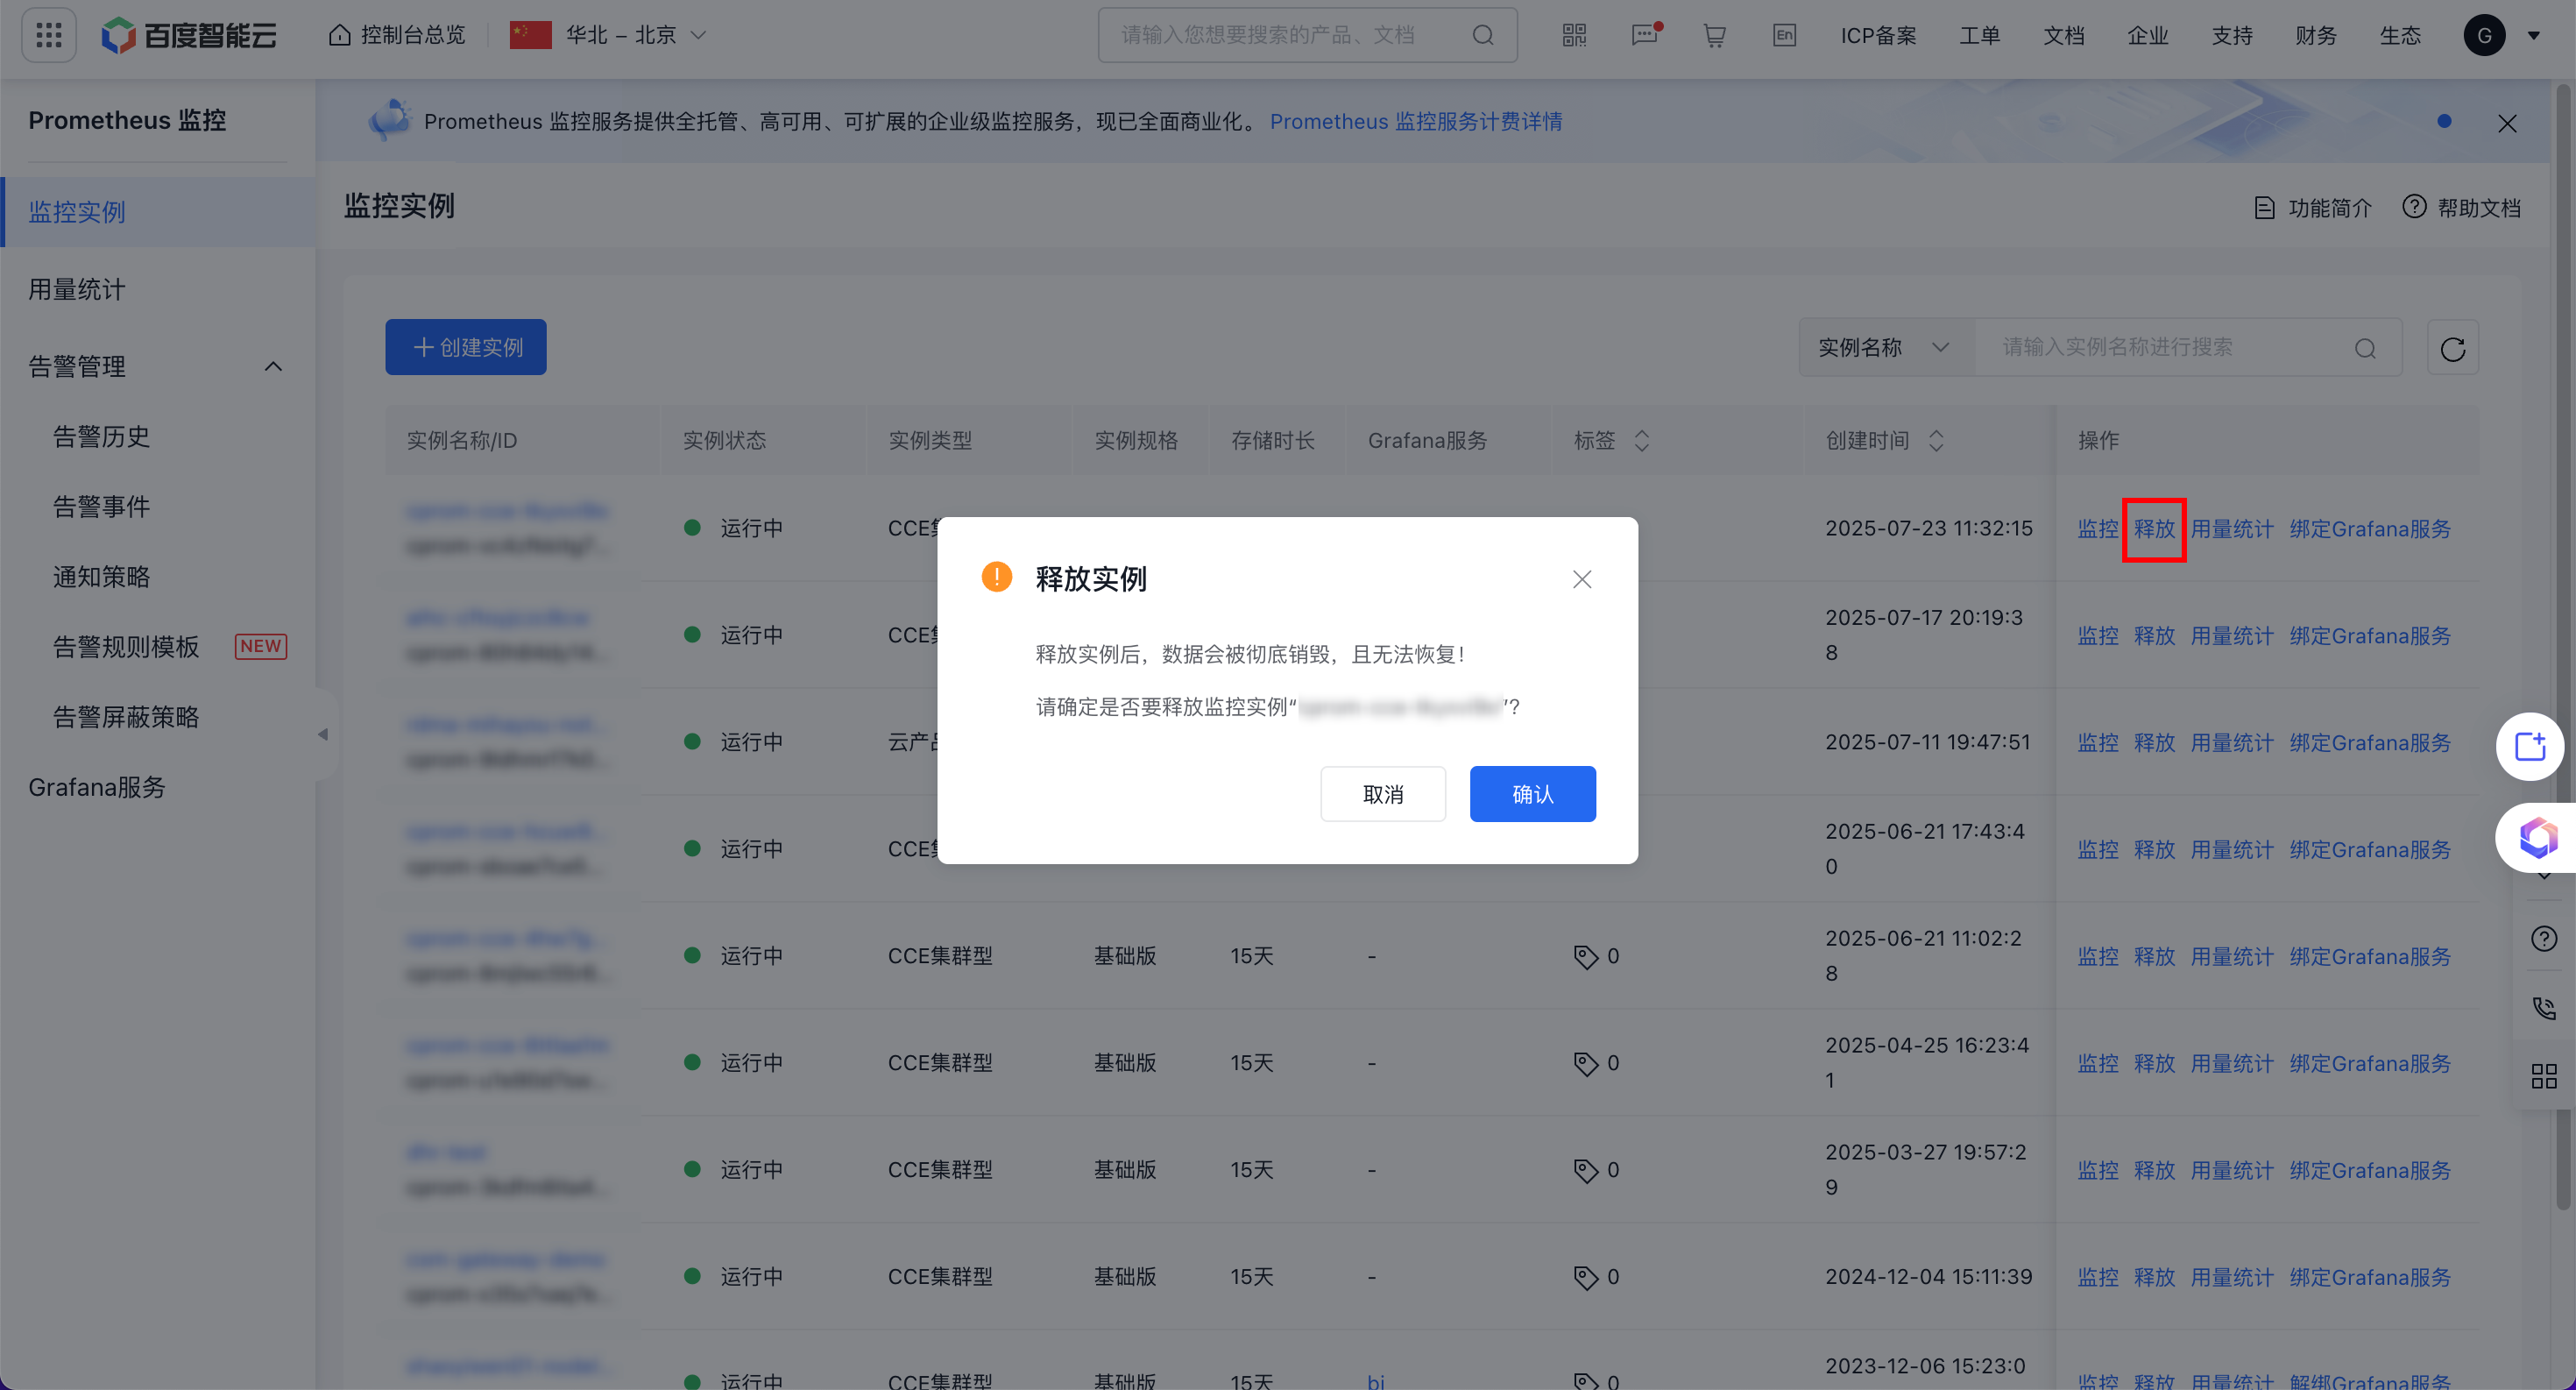Open the floating AI assistant icon
This screenshot has height=1390, width=2576.
tap(2537, 838)
